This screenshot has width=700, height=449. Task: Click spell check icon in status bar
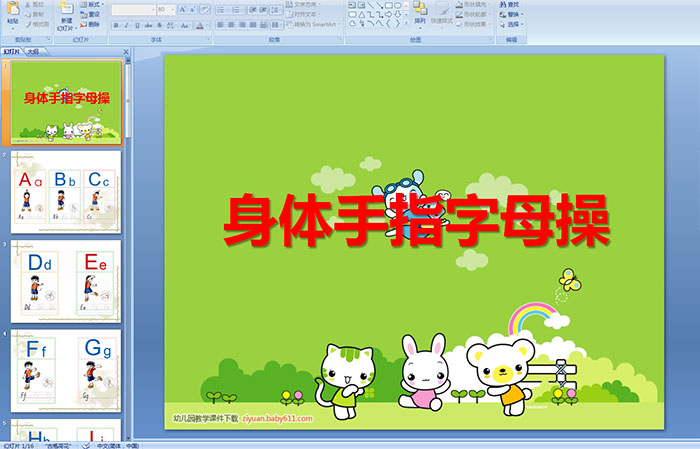pos(86,445)
